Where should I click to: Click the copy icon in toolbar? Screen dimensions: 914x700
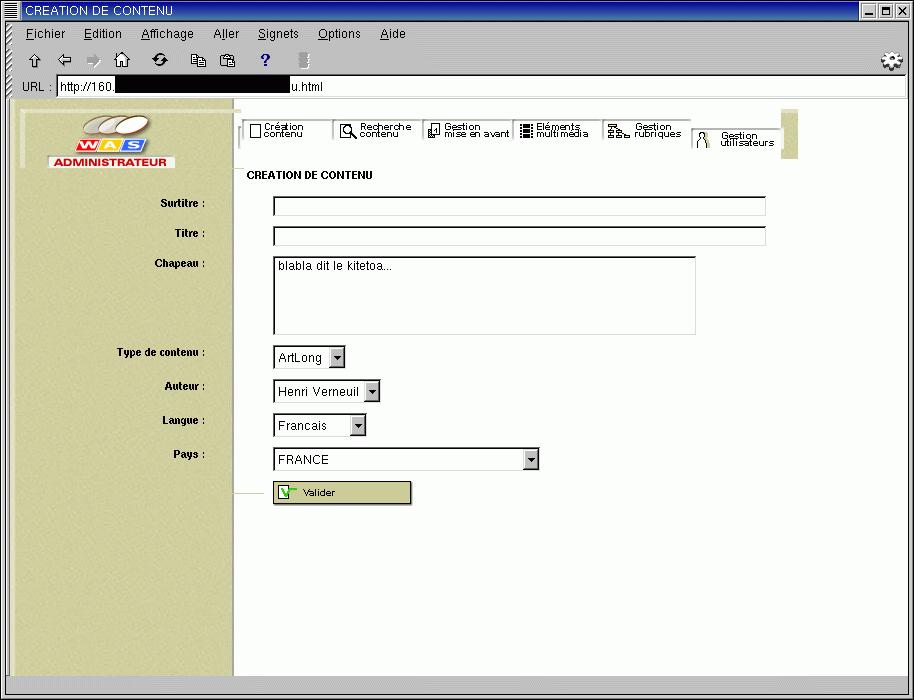coord(199,61)
